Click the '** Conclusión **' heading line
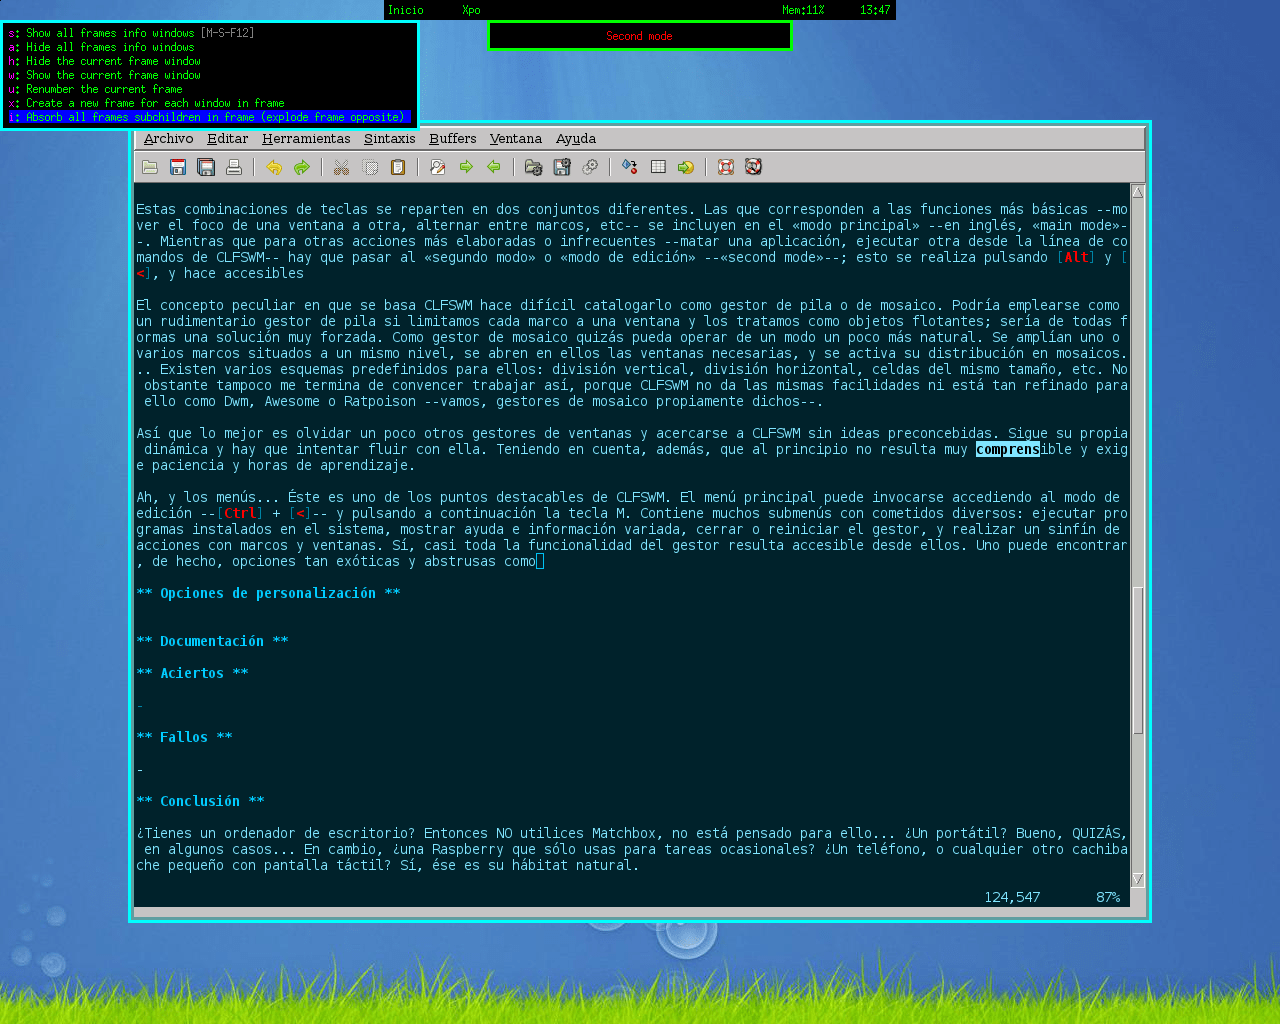The image size is (1280, 1024). point(200,801)
